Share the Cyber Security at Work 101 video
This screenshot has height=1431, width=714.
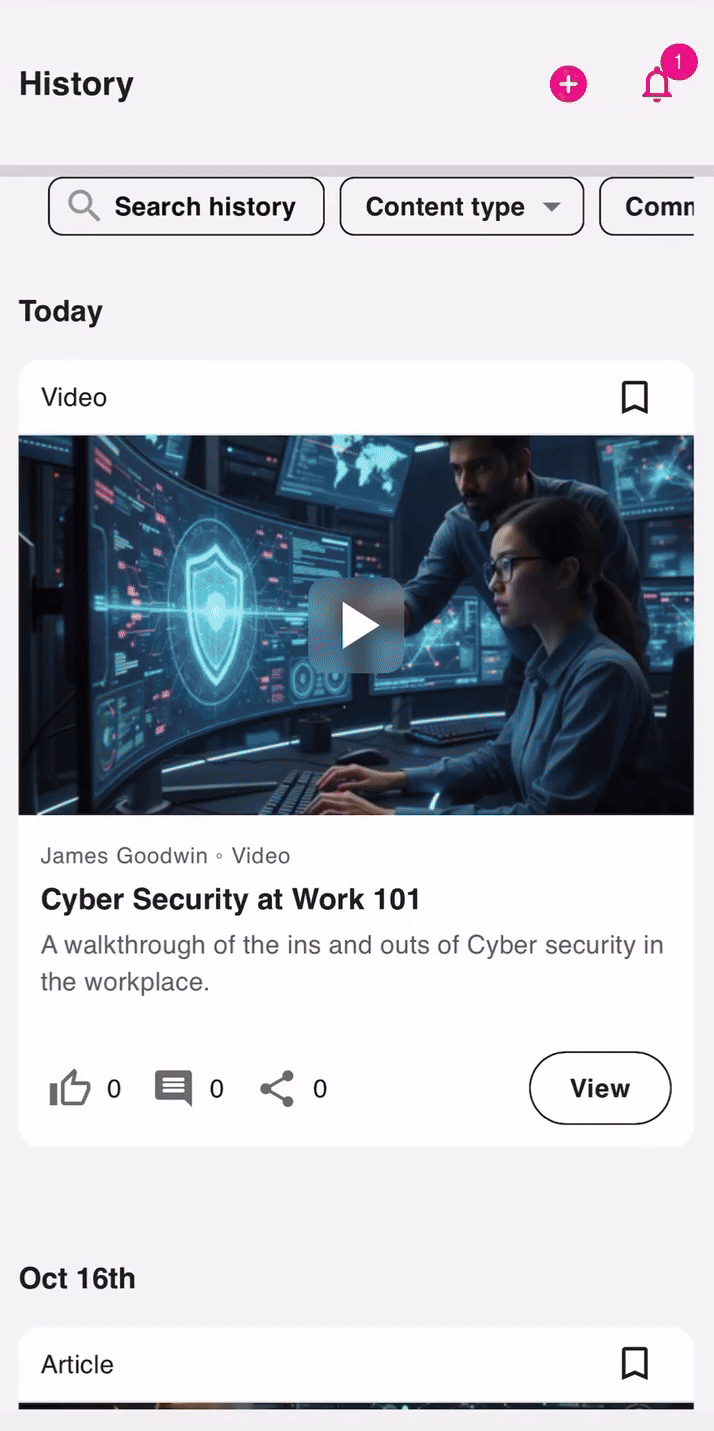[x=277, y=1088]
